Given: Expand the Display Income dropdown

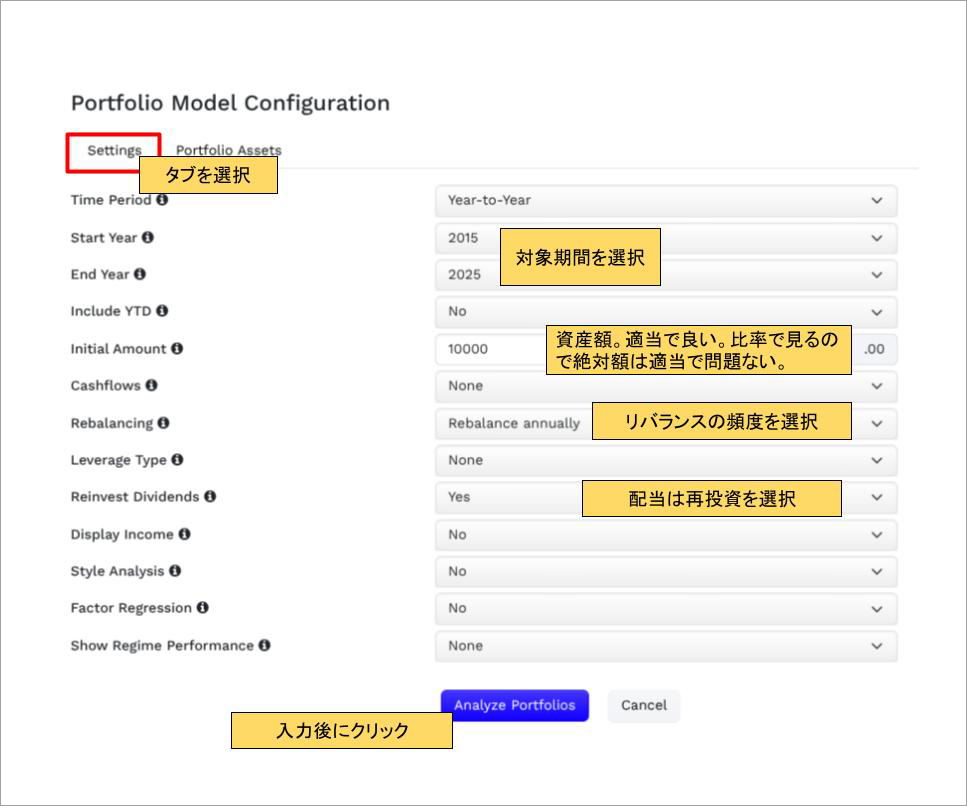Looking at the screenshot, I should pyautogui.click(x=665, y=535).
